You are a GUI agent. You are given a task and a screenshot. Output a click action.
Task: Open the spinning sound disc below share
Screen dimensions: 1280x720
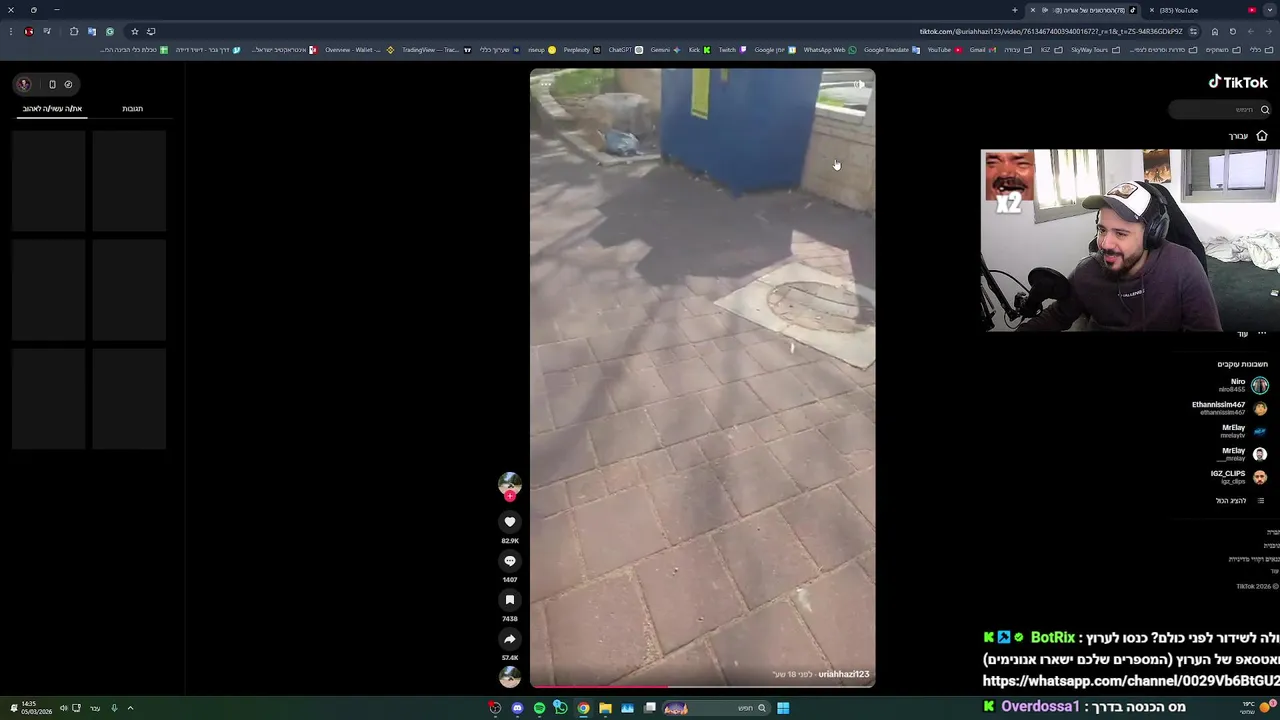(x=510, y=677)
